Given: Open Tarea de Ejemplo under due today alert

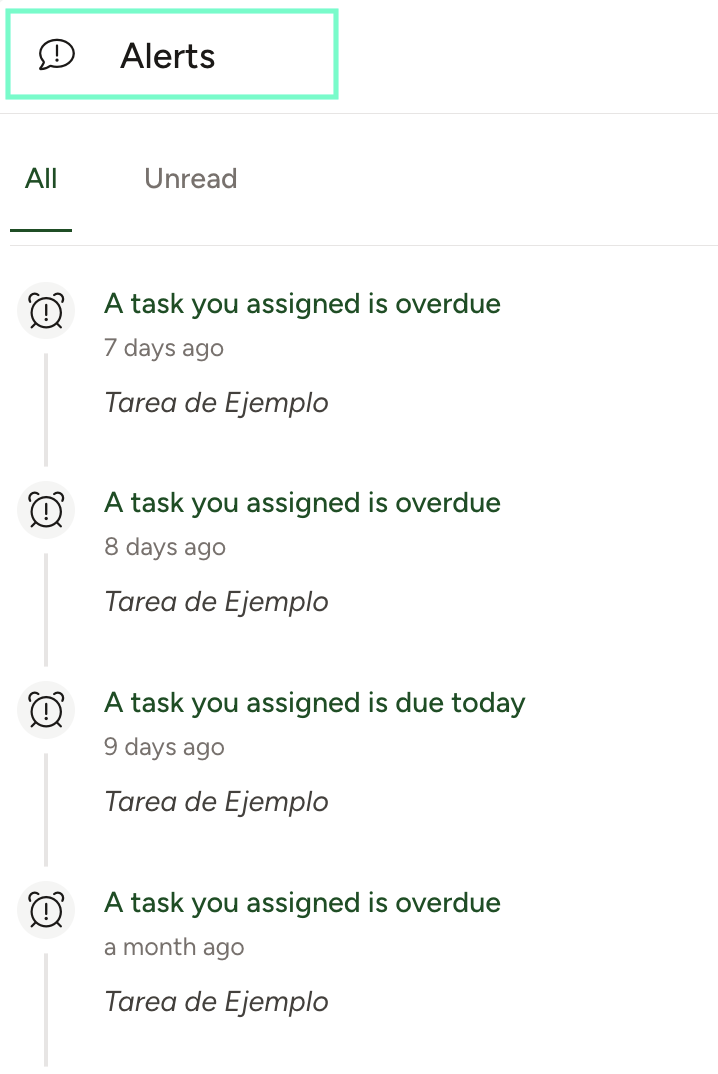Looking at the screenshot, I should tap(216, 802).
